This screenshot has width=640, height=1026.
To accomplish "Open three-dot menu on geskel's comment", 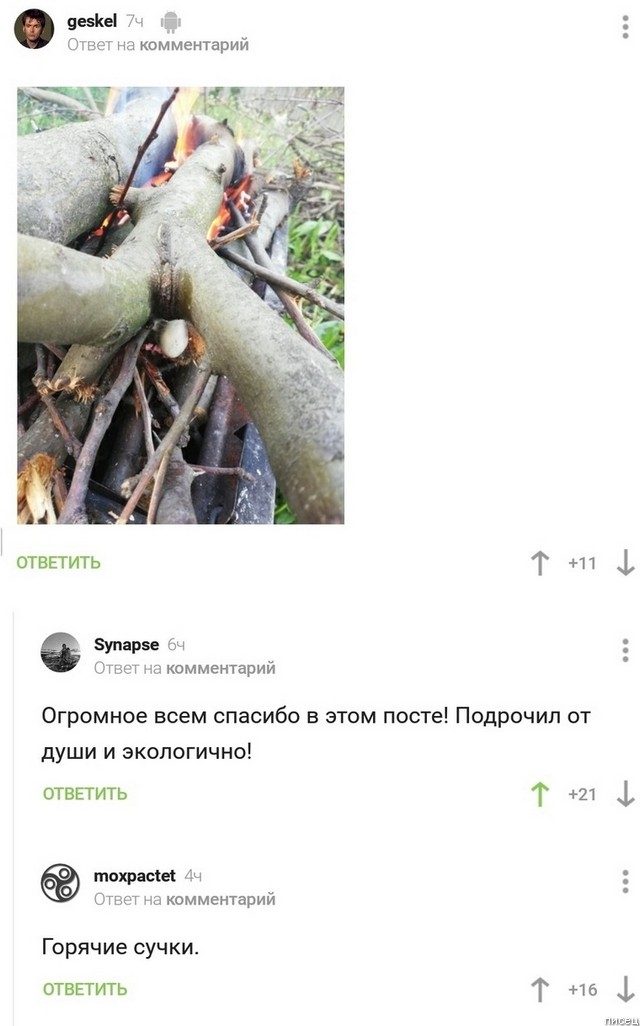I will coord(626,27).
